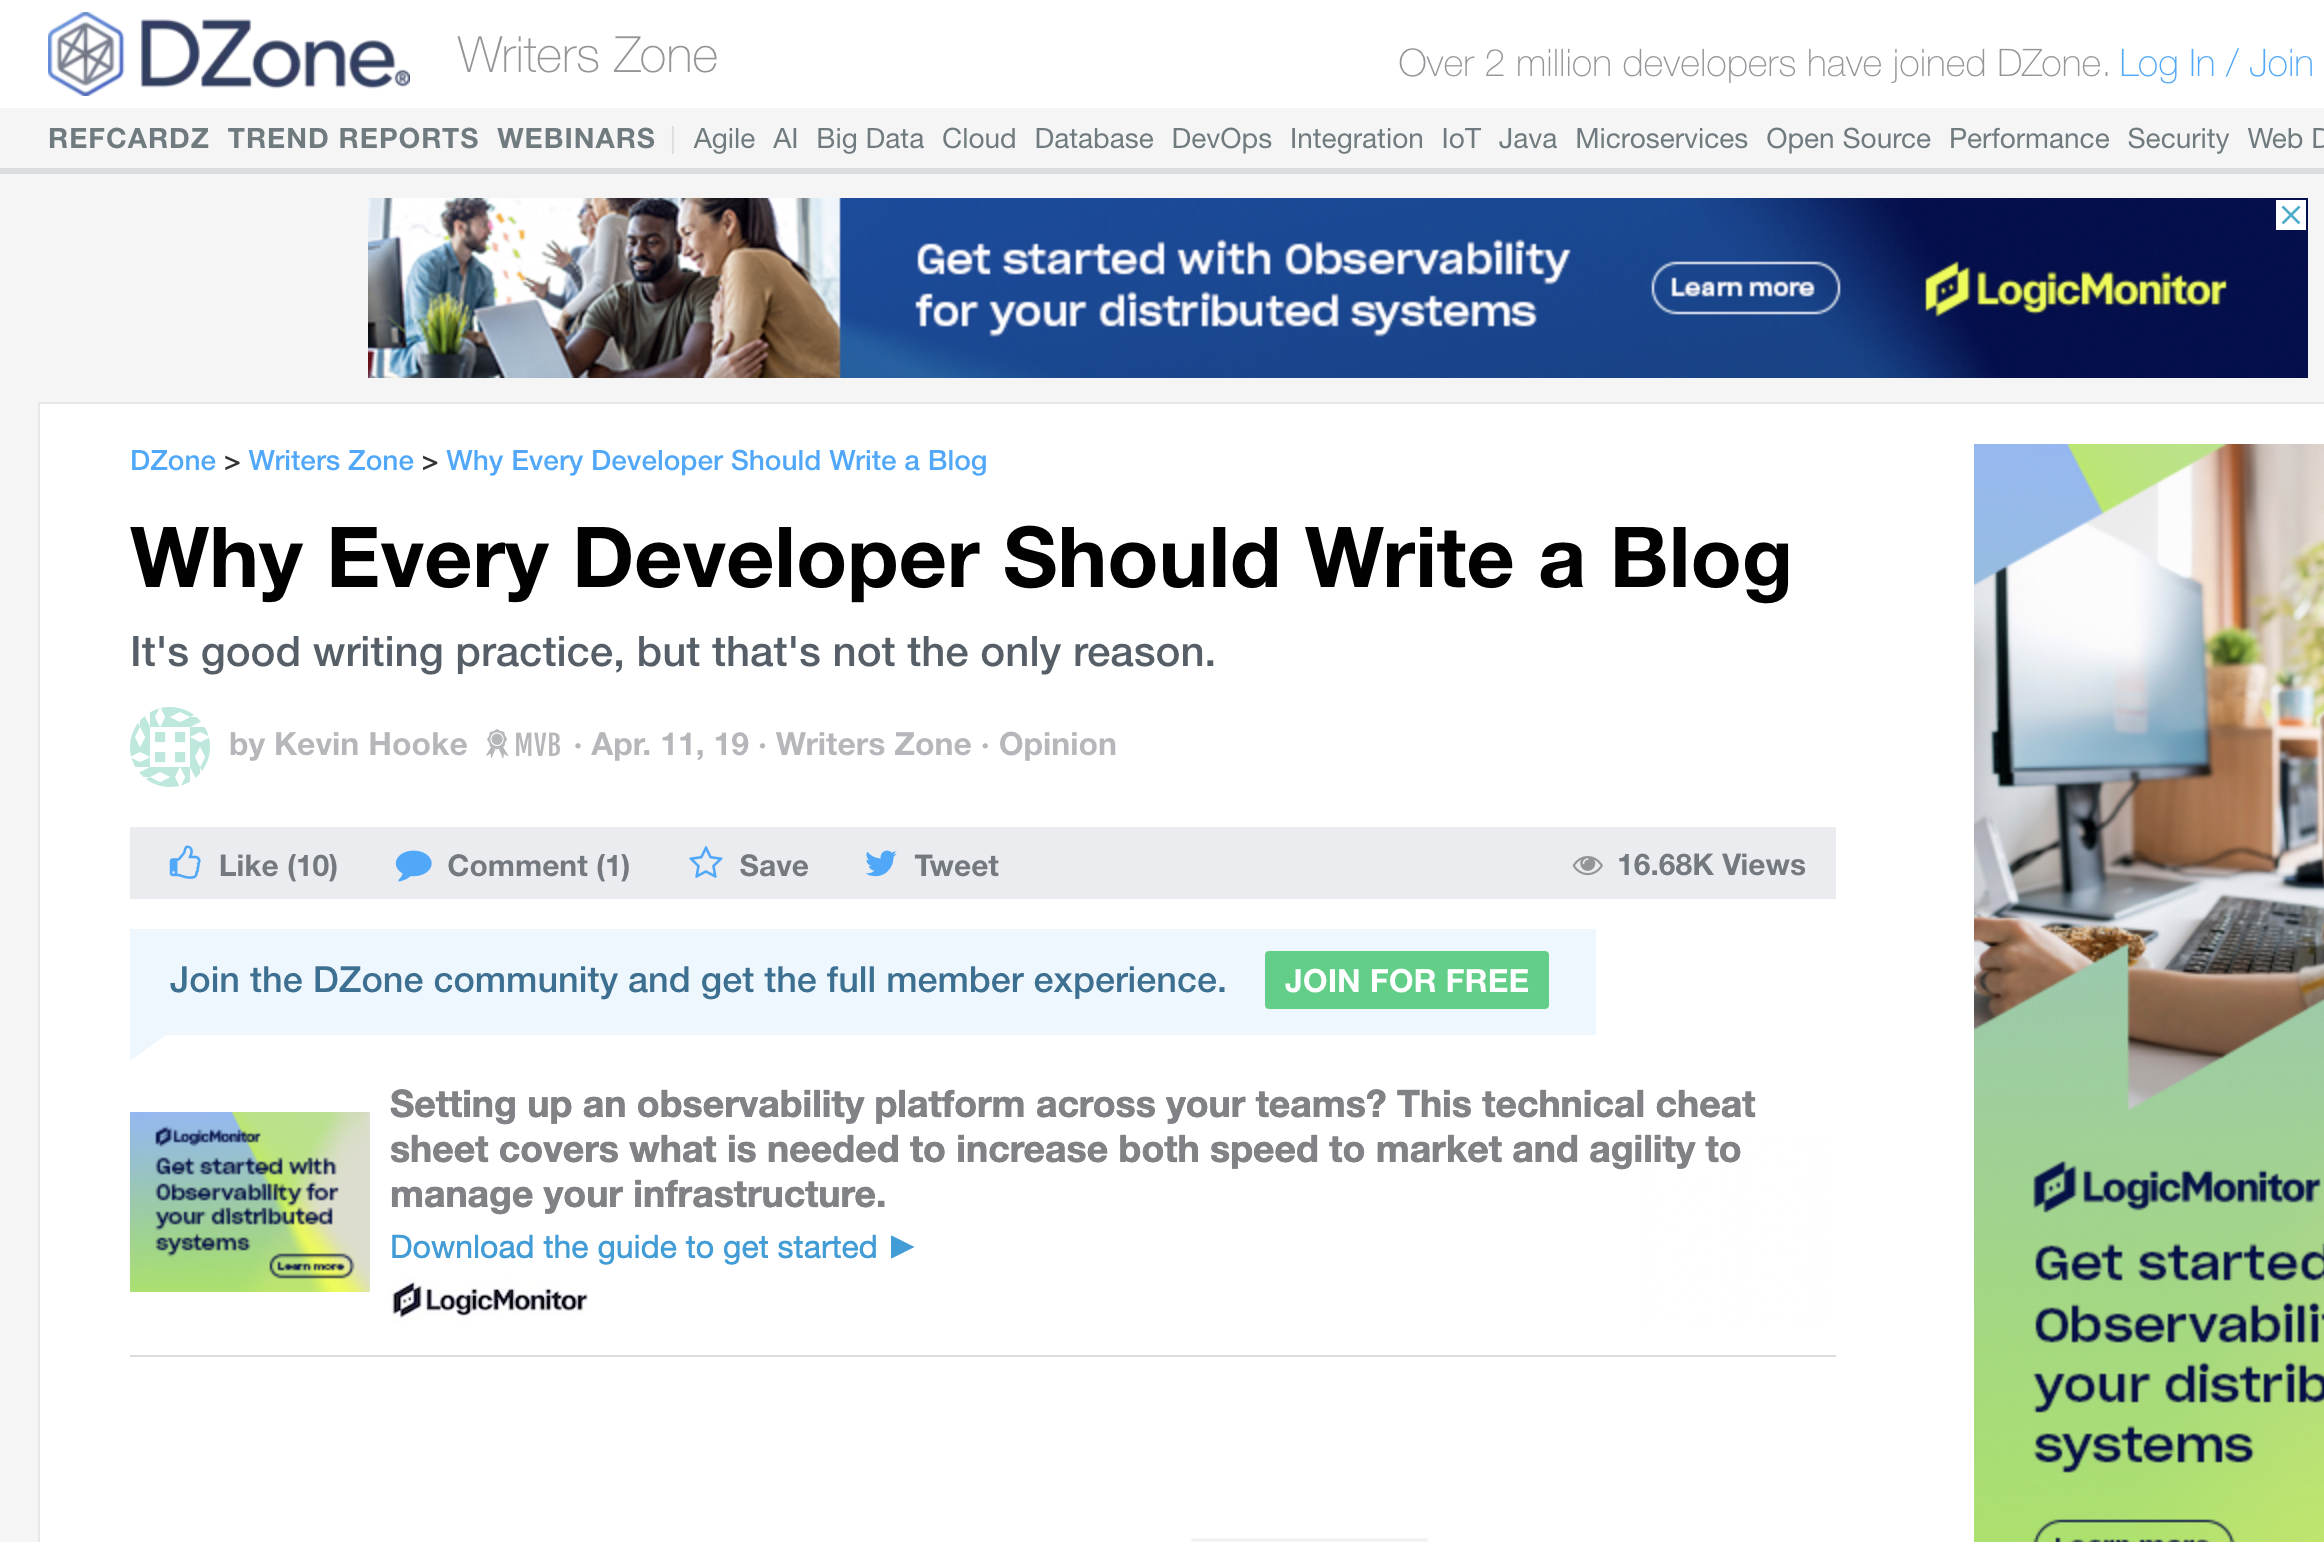Go to the Database zone
The height and width of the screenshot is (1542, 2324).
coord(1093,138)
